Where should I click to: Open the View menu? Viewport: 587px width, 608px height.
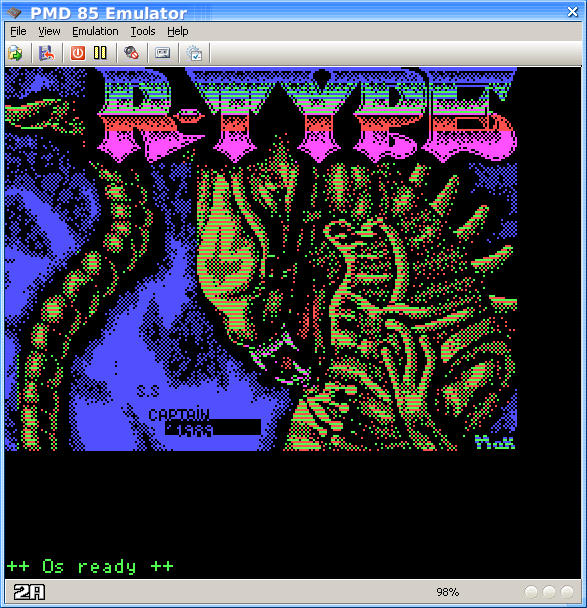pyautogui.click(x=49, y=31)
